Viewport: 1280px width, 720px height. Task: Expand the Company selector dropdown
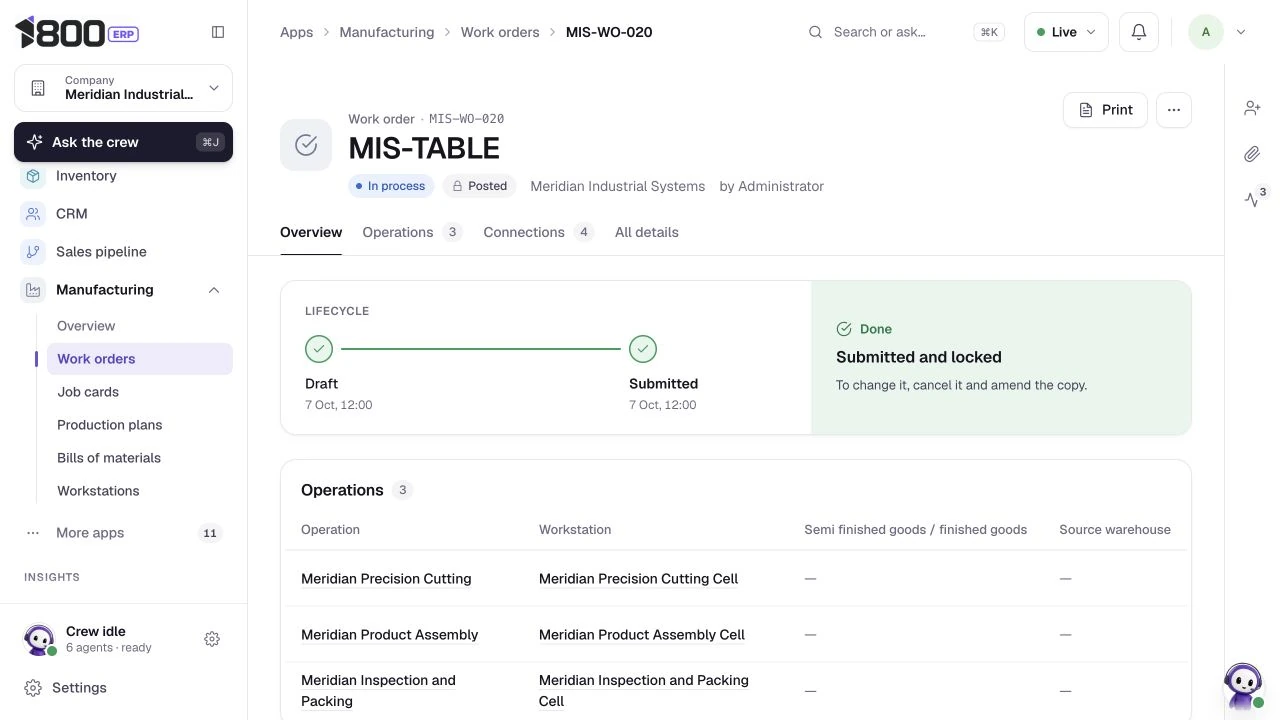pyautogui.click(x=123, y=88)
